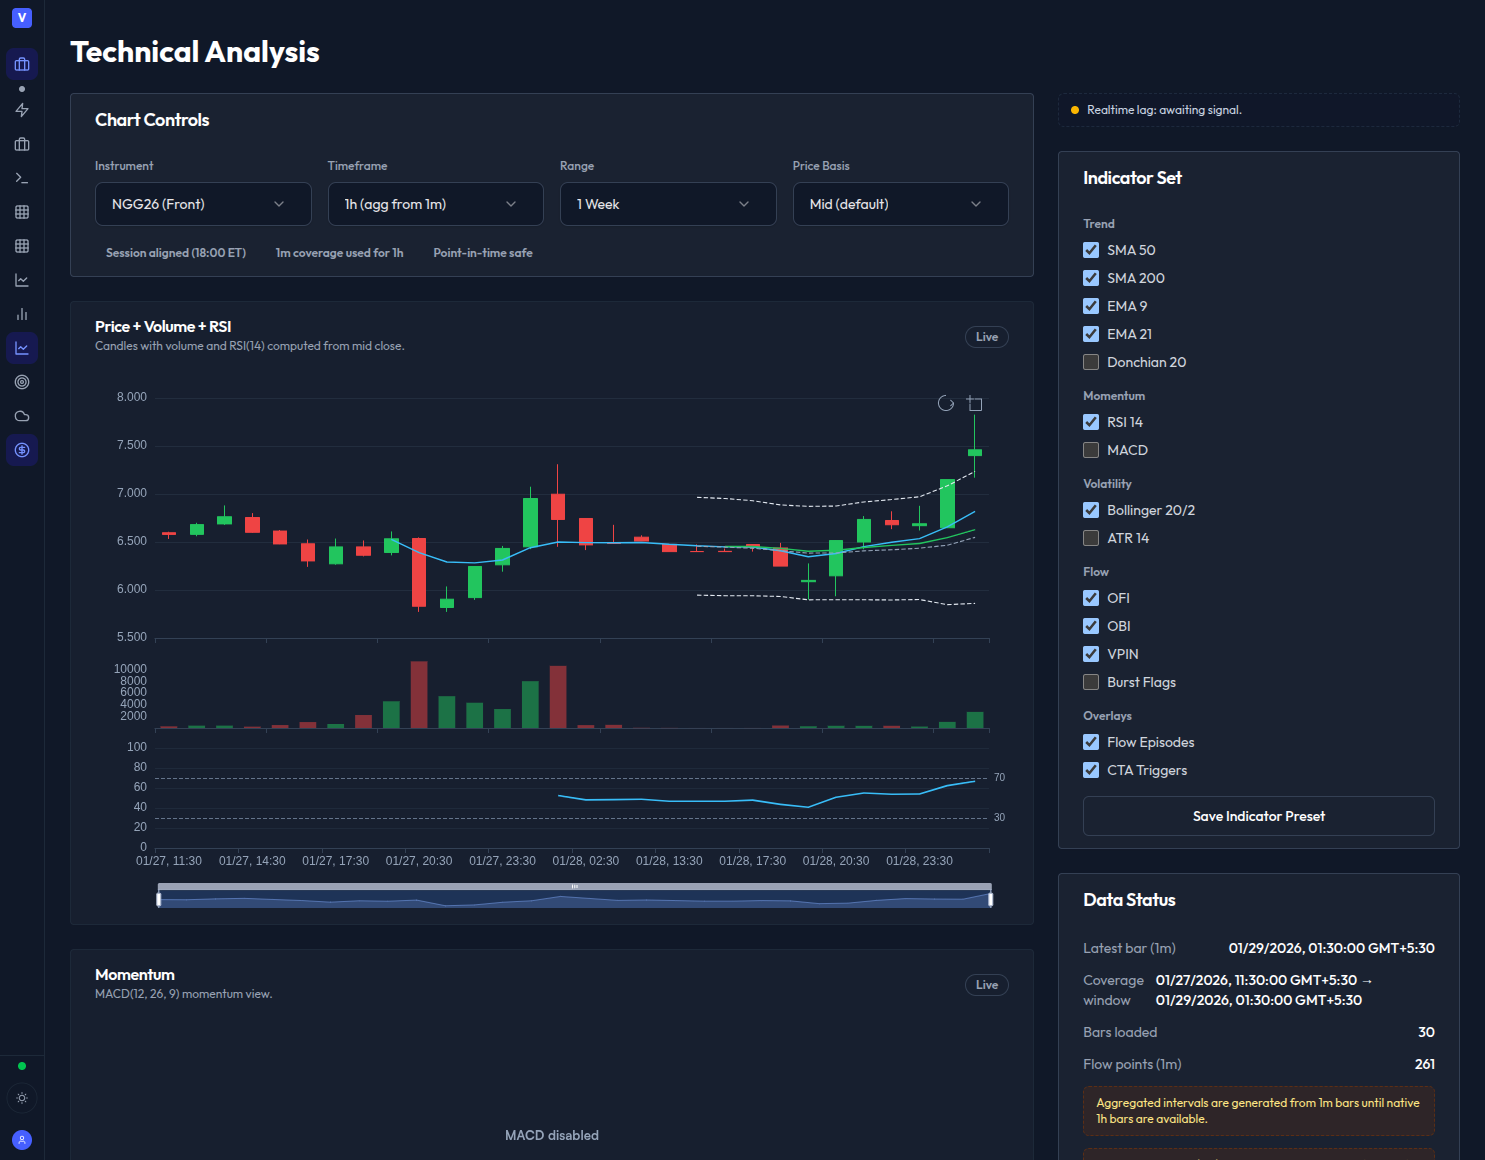This screenshot has width=1485, height=1160.
Task: Activate box zoom on the price chart
Action: pyautogui.click(x=975, y=403)
